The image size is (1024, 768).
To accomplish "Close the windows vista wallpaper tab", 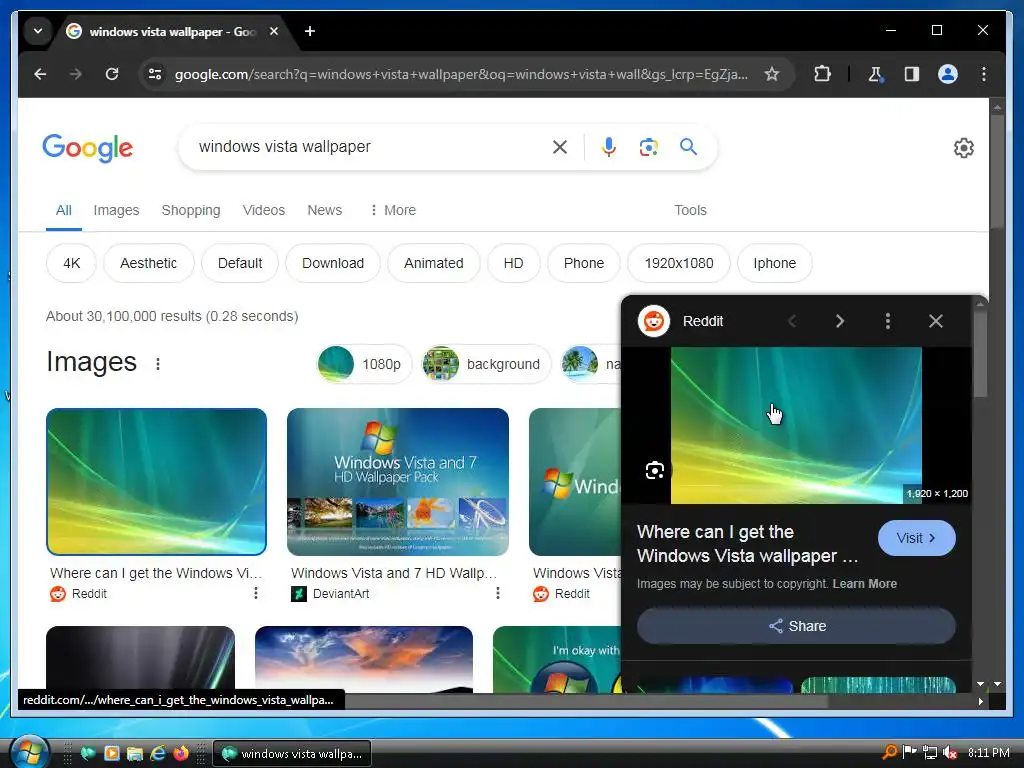I will tap(274, 31).
